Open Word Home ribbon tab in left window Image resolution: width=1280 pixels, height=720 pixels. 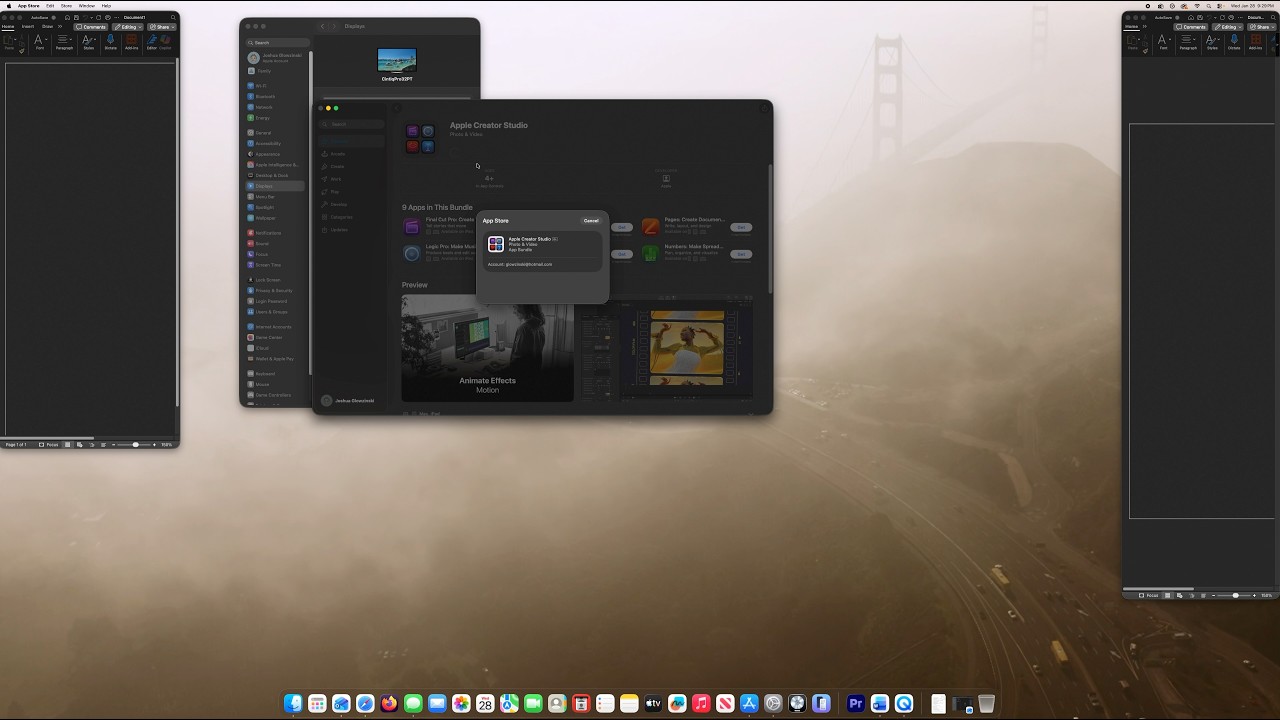tap(8, 27)
